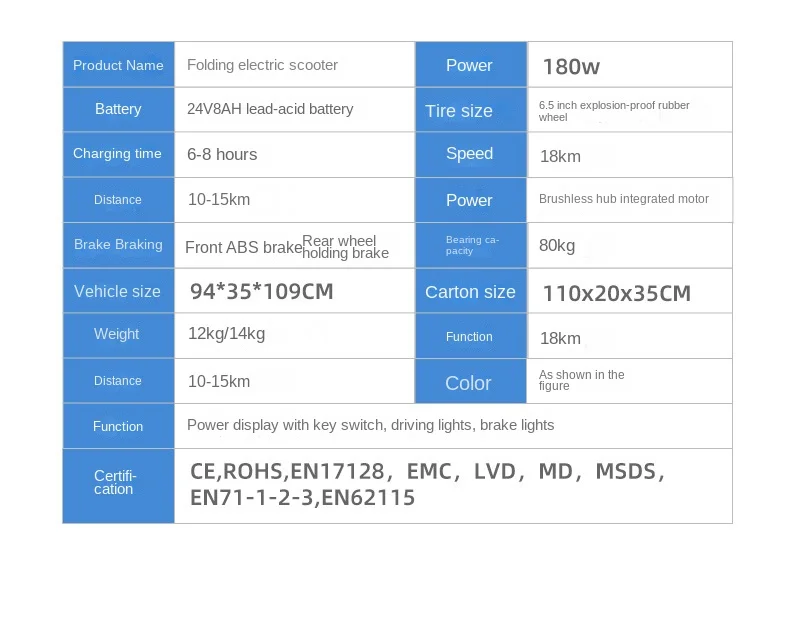Click the "Weight" label cell
The image size is (800, 637).
118,335
